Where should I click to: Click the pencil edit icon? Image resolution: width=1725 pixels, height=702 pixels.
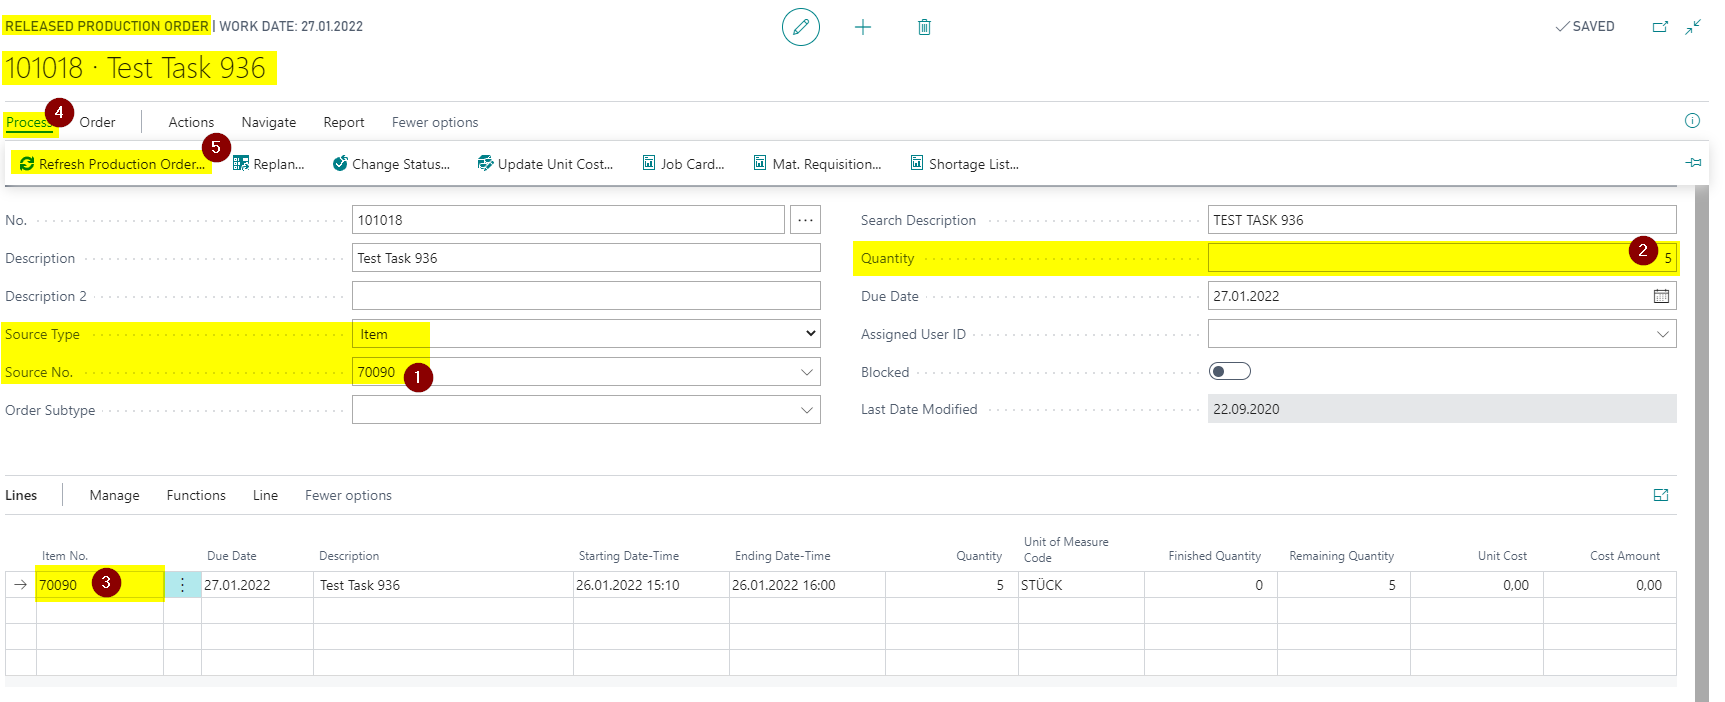tap(800, 27)
